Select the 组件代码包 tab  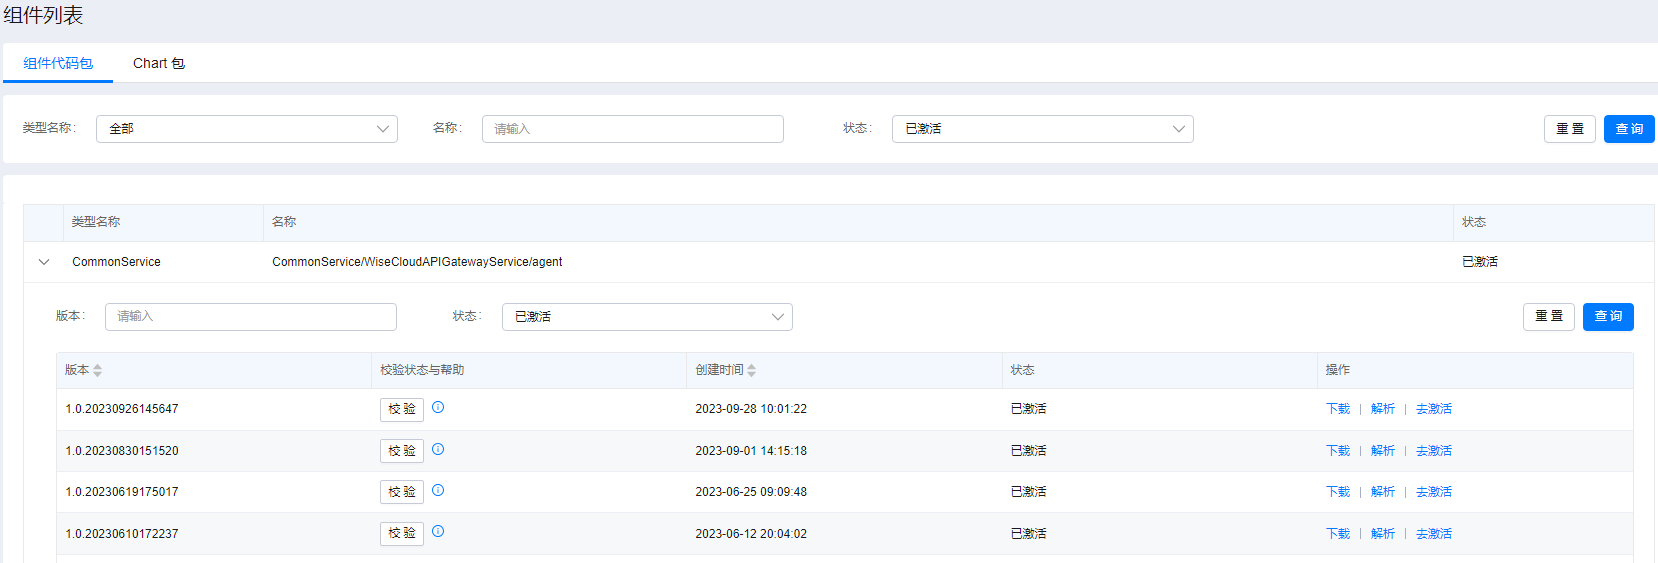click(58, 63)
